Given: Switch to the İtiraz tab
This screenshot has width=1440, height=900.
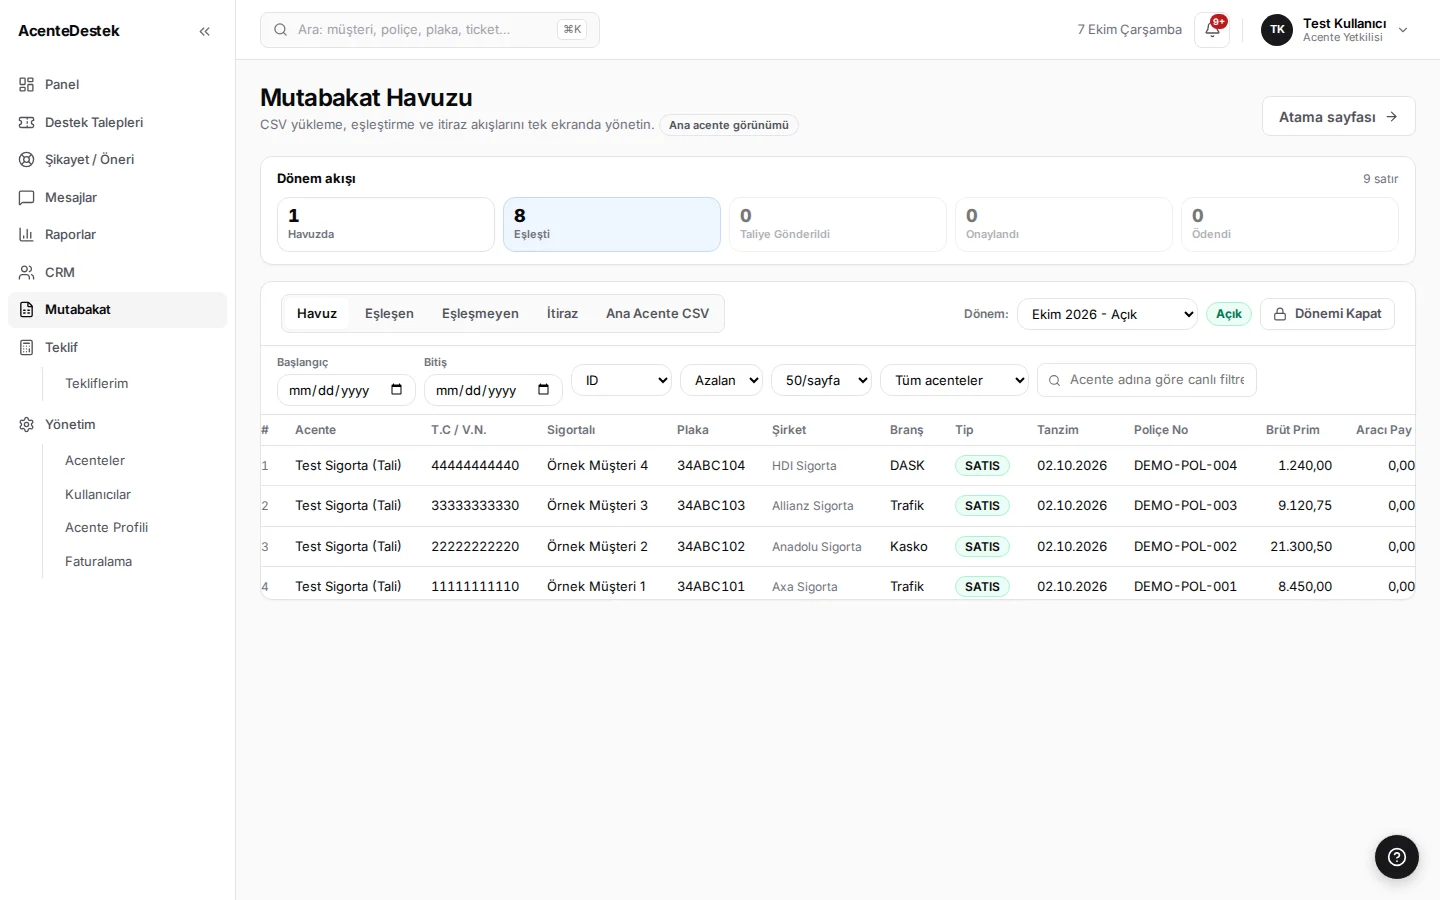Looking at the screenshot, I should coord(562,313).
